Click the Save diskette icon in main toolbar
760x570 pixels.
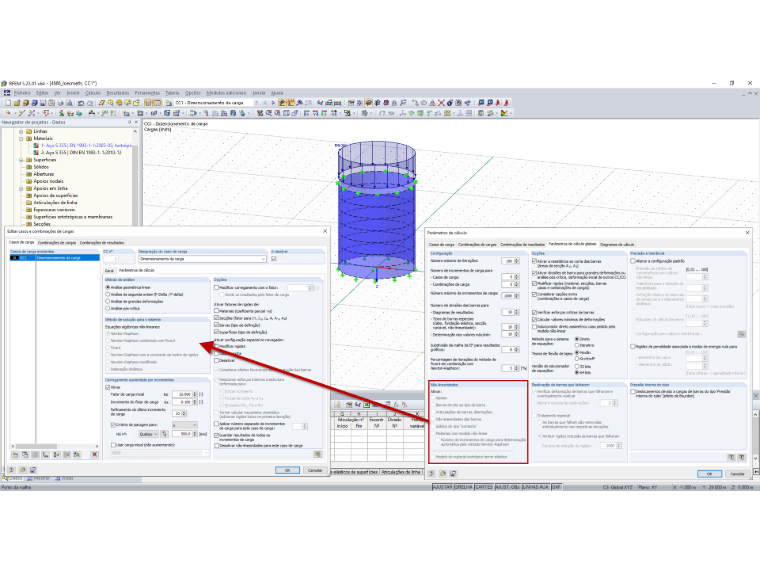(x=43, y=103)
